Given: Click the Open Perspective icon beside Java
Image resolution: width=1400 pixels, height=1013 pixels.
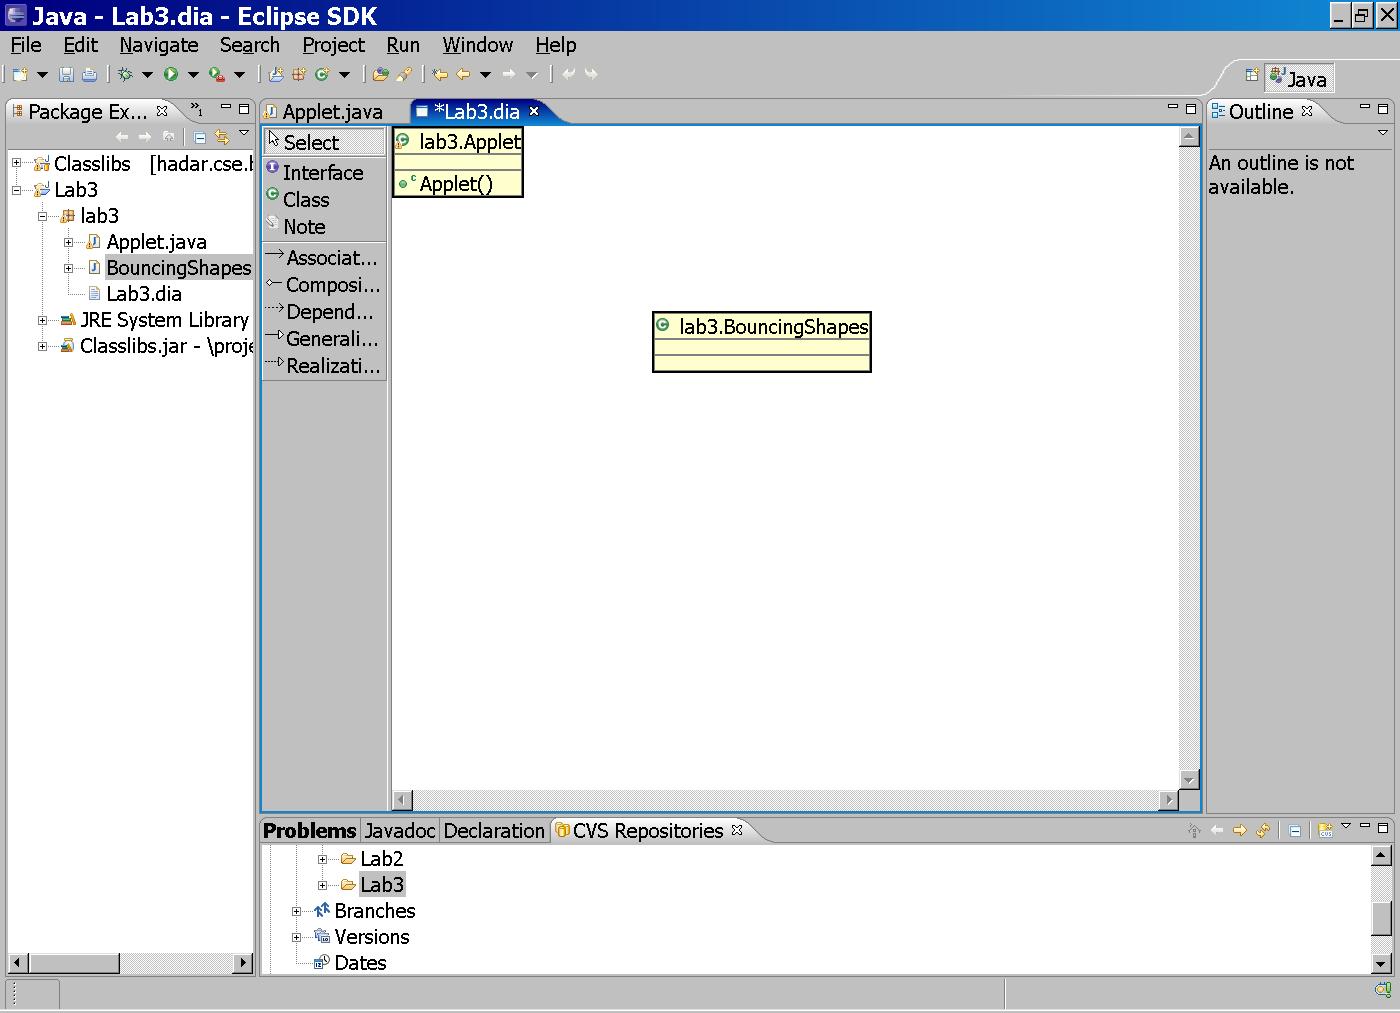Looking at the screenshot, I should 1251,76.
